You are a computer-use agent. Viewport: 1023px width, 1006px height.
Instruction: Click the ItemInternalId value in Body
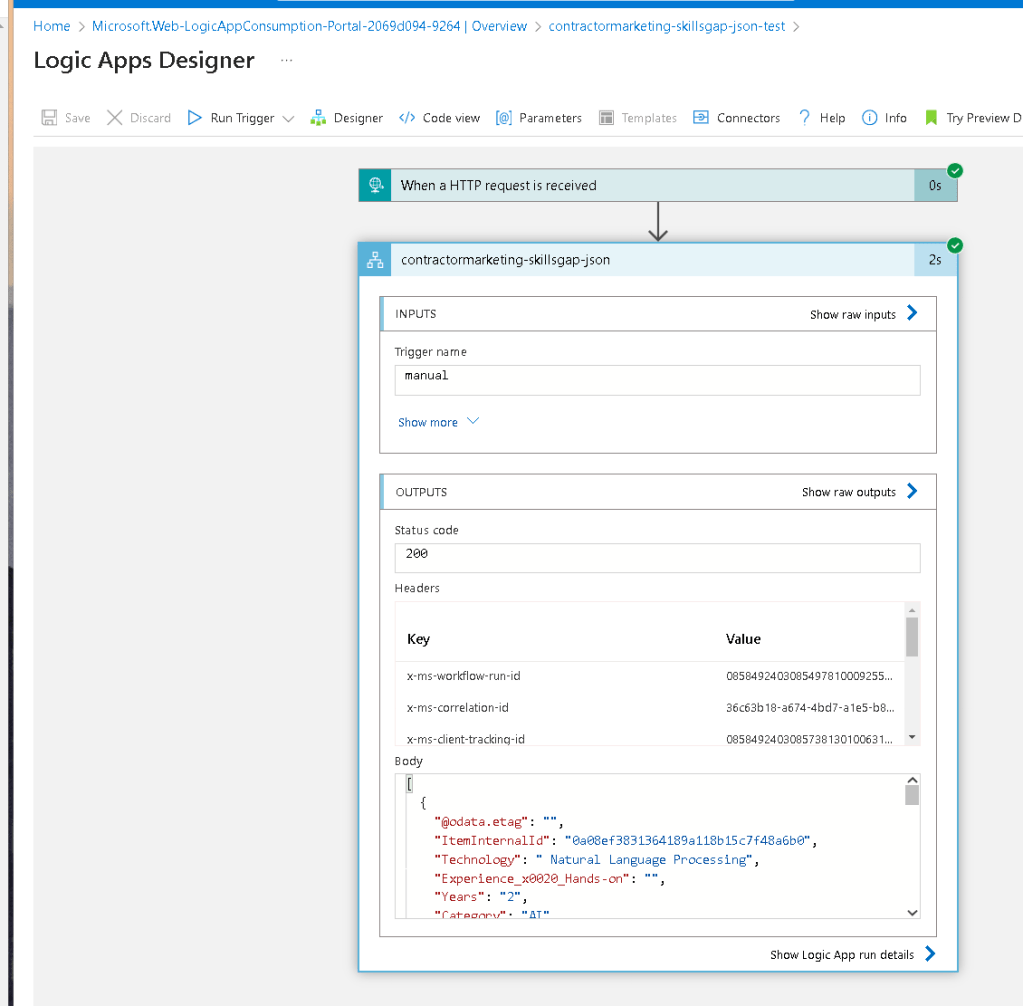click(x=688, y=840)
